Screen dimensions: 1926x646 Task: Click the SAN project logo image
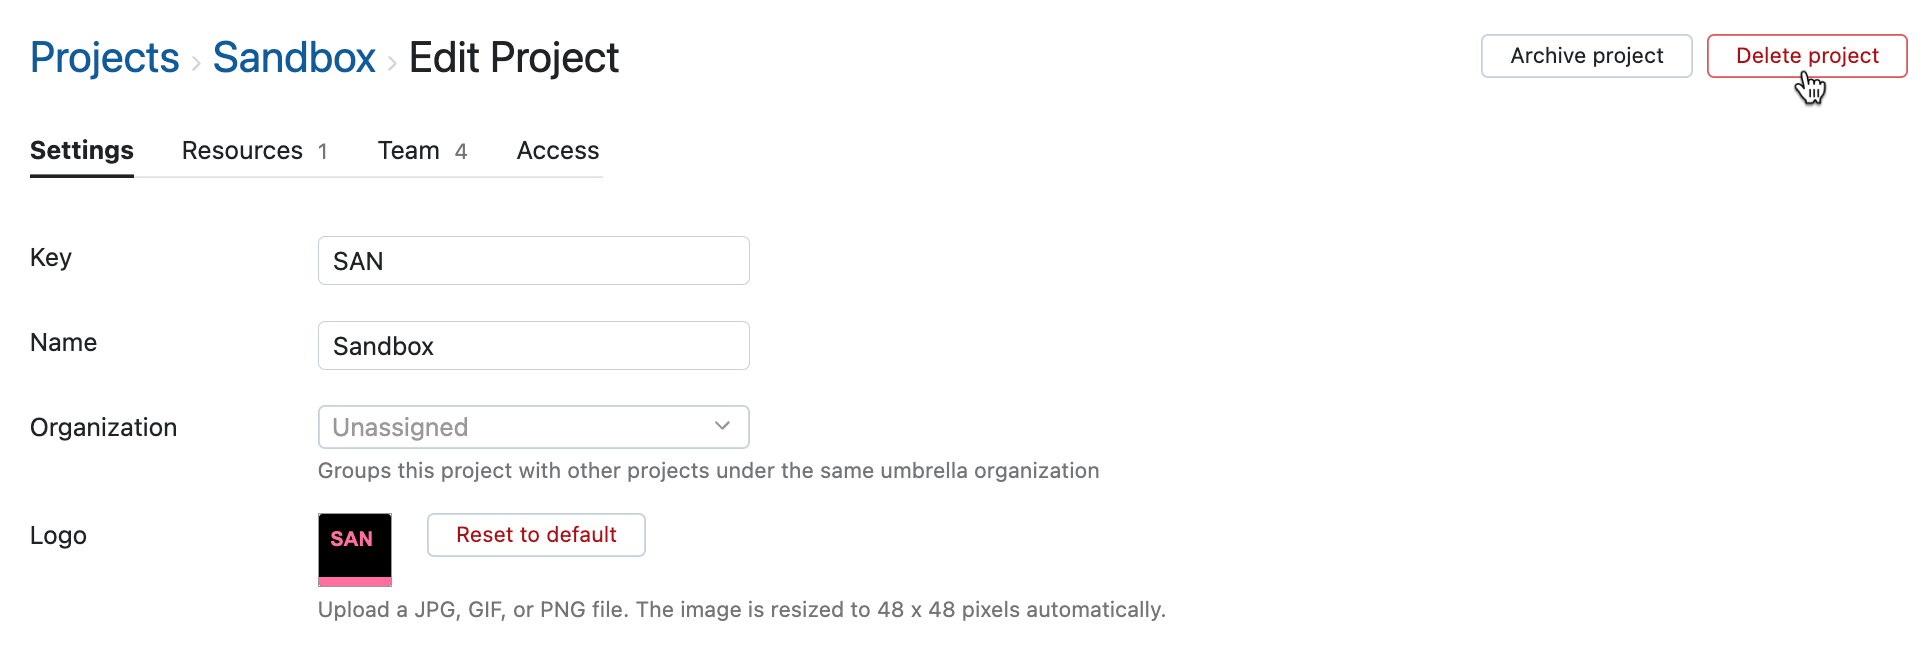coord(354,549)
